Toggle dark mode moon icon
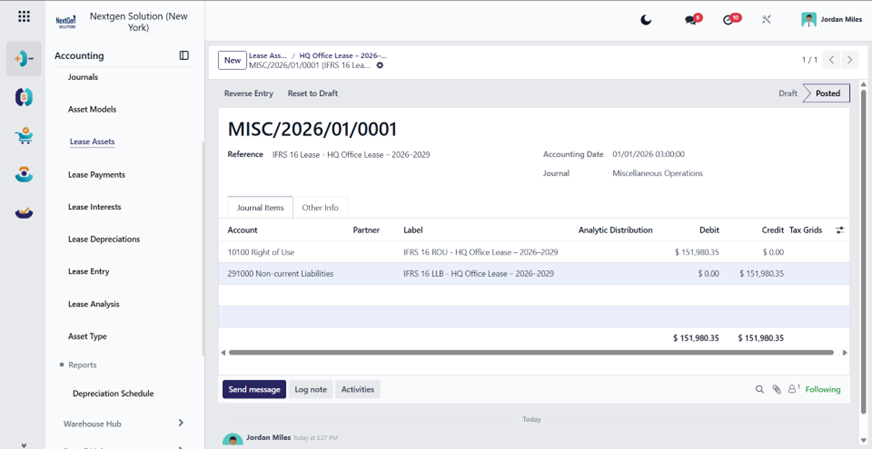 coord(646,20)
